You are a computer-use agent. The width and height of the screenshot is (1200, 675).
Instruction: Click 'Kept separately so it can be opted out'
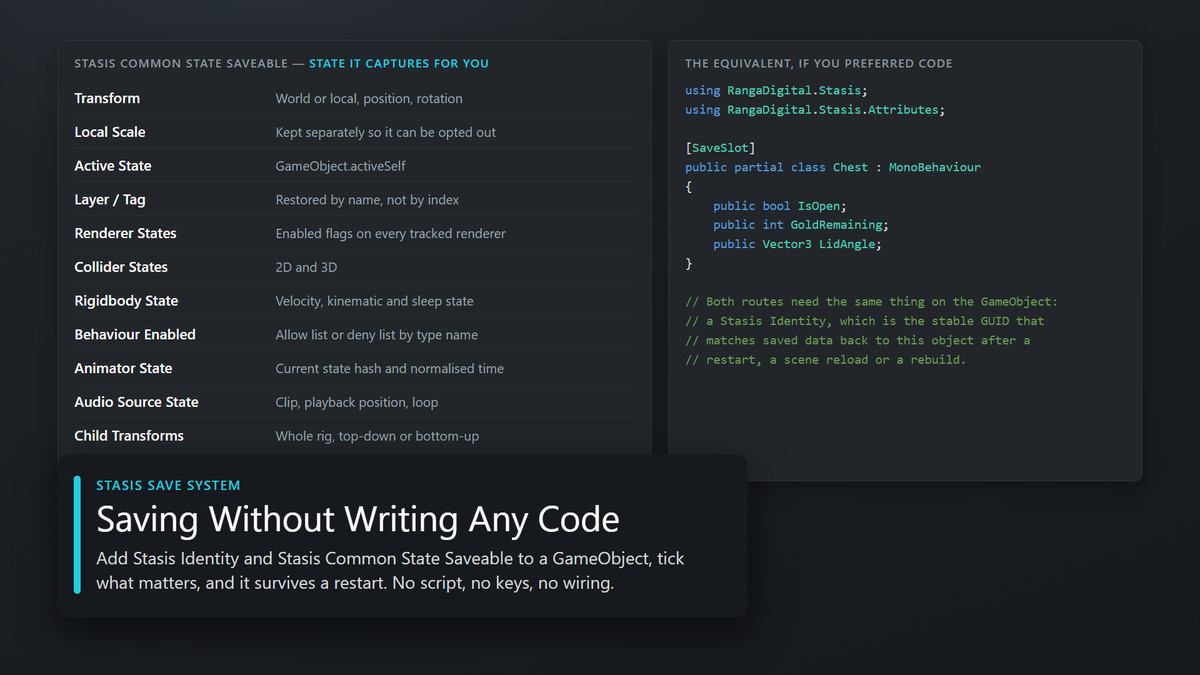(386, 133)
